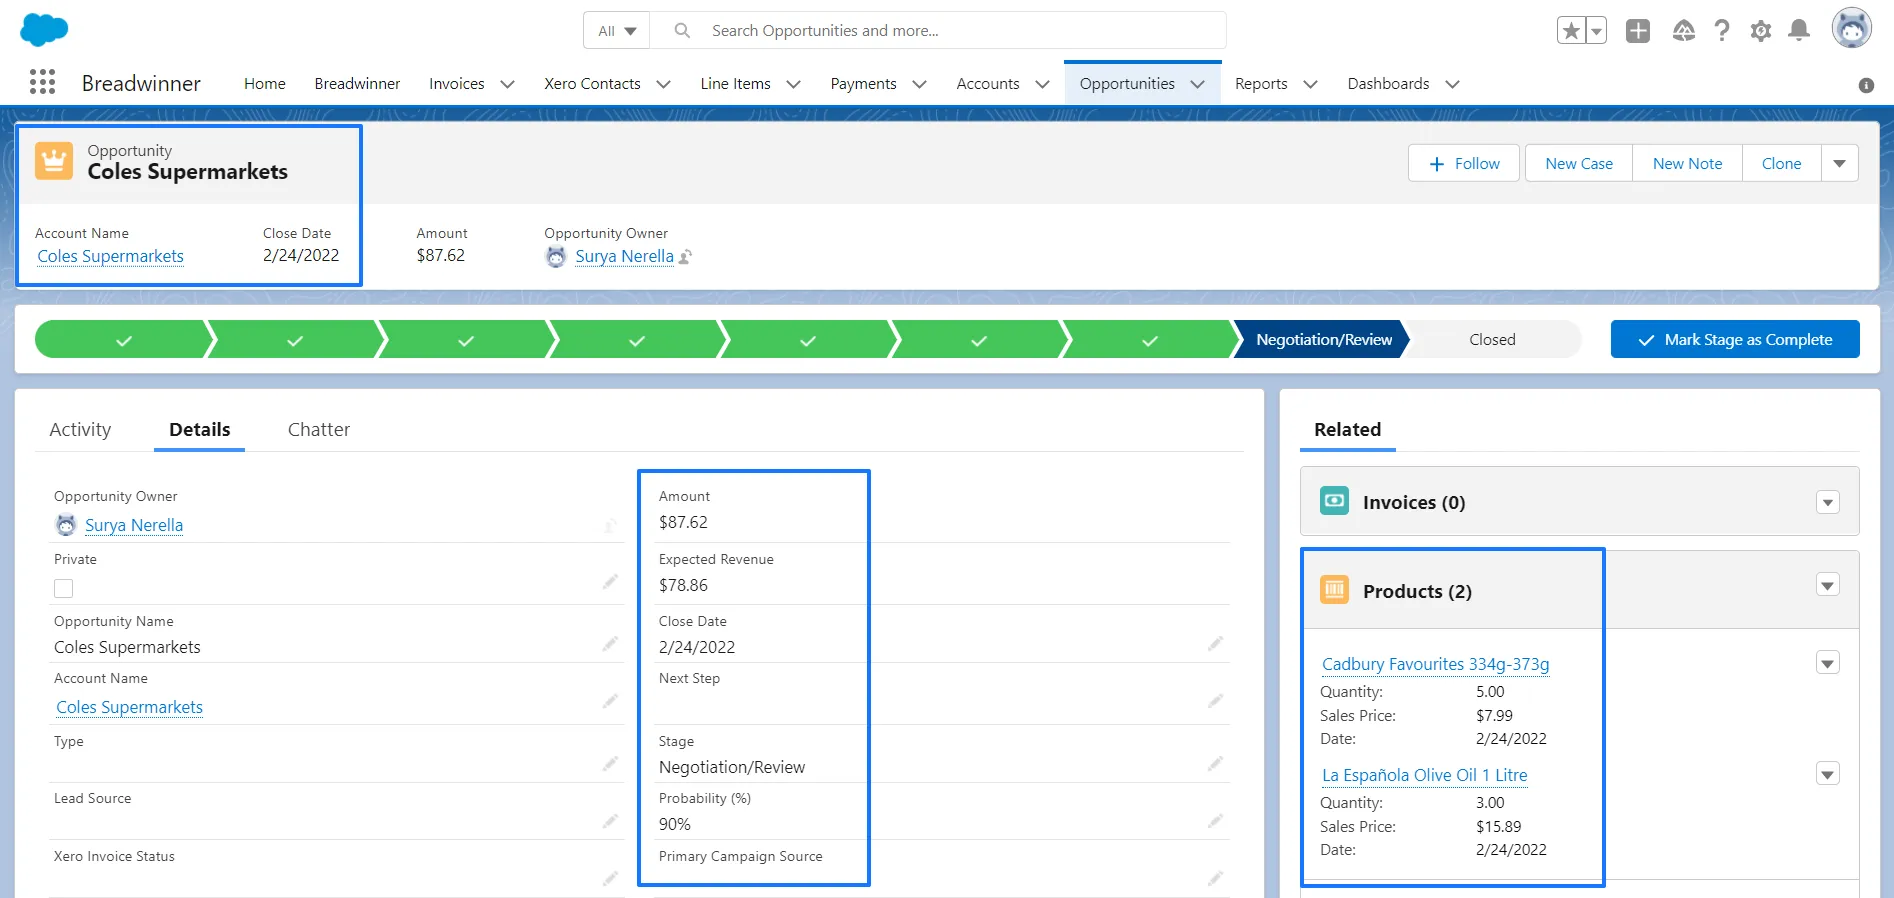Select the Closed stage in path
The width and height of the screenshot is (1894, 898).
tap(1493, 340)
